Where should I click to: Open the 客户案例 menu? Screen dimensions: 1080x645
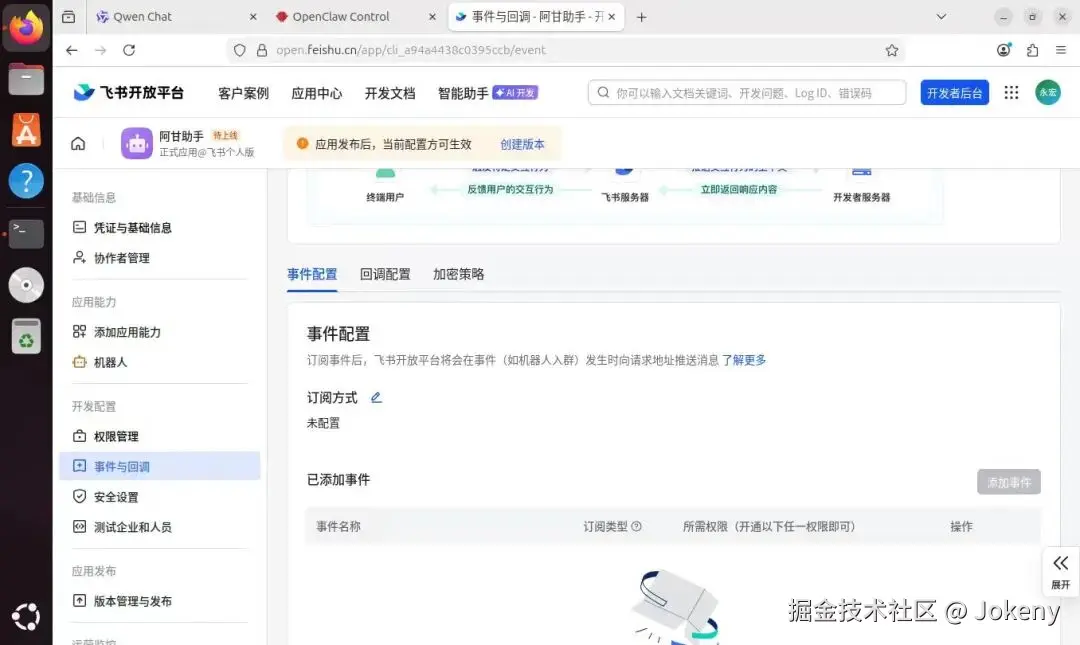tap(243, 93)
